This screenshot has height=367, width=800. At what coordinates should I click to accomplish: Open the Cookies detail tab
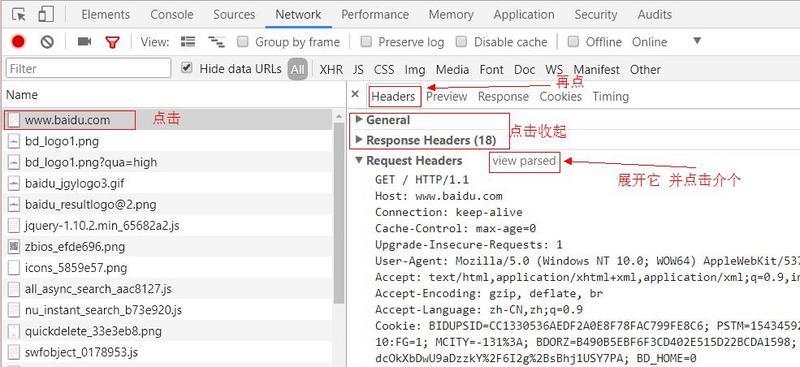point(561,96)
